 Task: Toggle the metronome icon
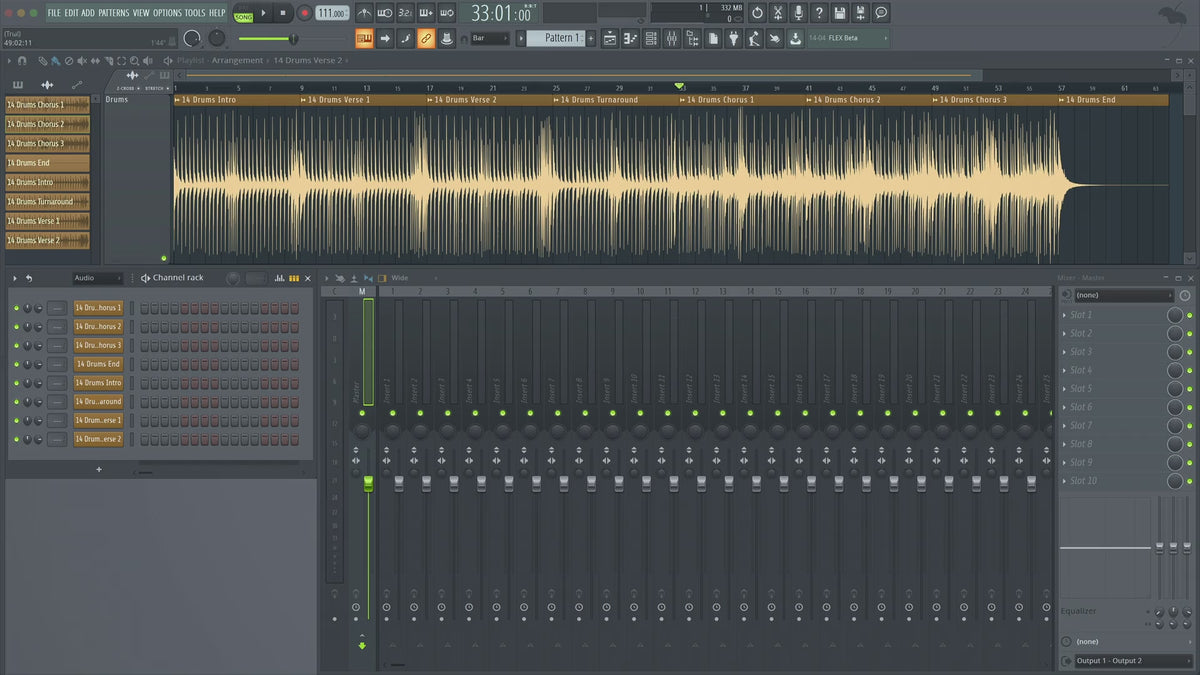[364, 13]
